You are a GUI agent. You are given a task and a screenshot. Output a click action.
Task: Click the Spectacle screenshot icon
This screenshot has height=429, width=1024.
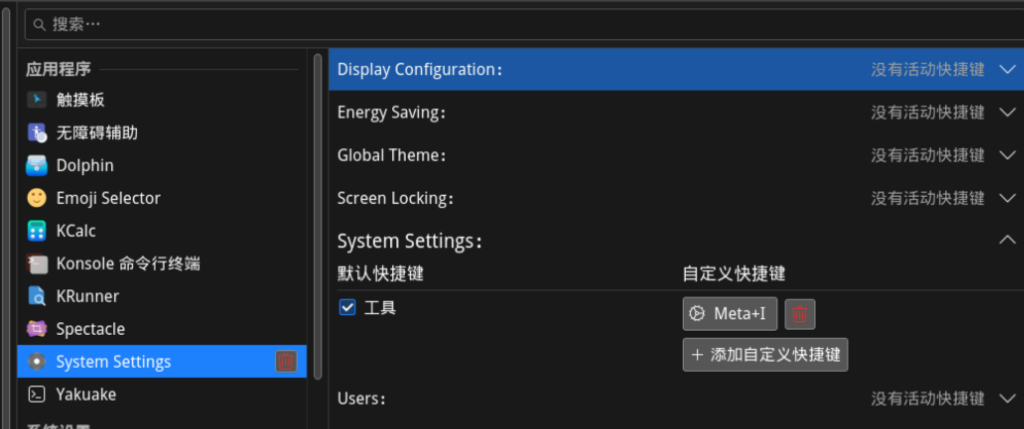point(37,328)
